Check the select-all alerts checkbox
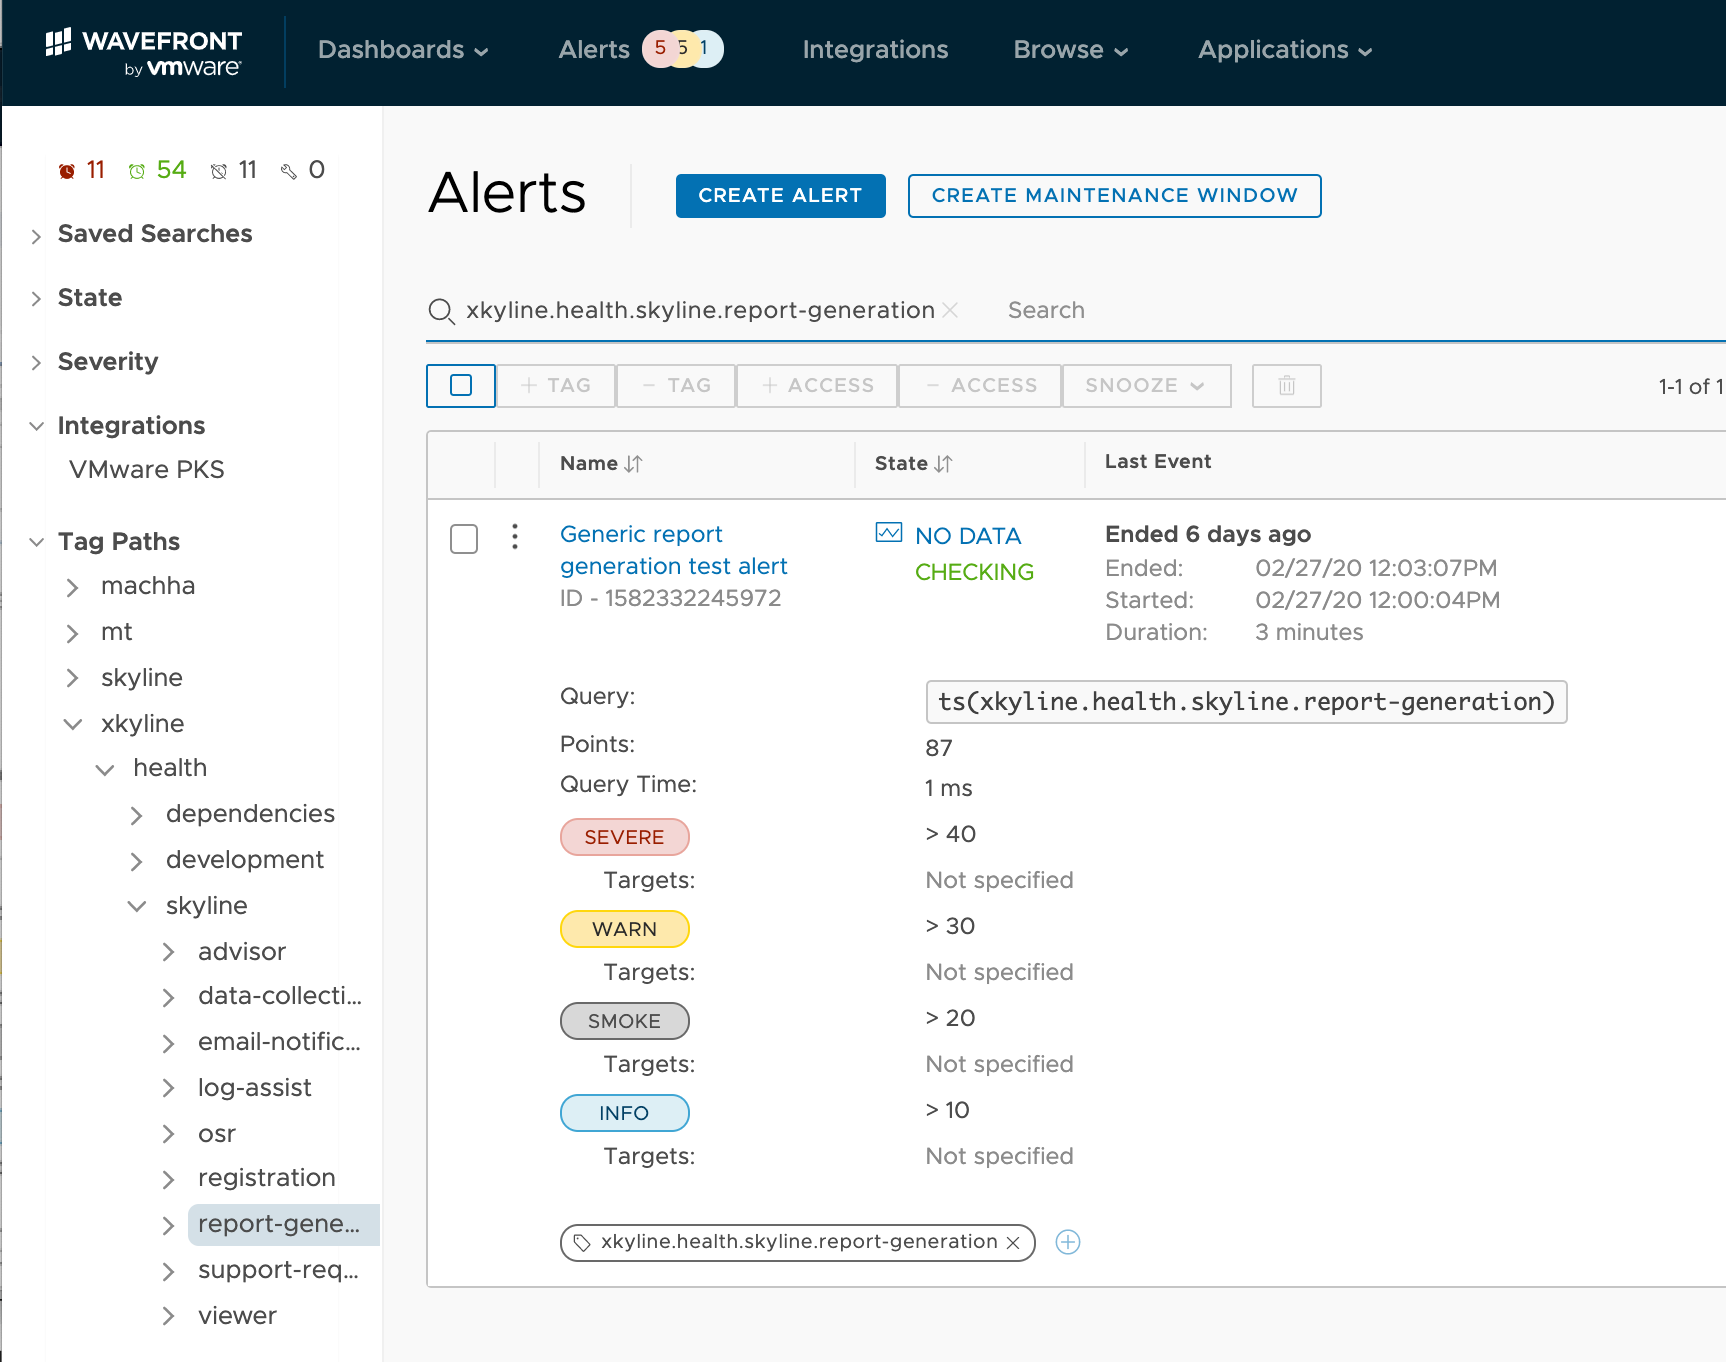The width and height of the screenshot is (1726, 1362). (x=461, y=386)
